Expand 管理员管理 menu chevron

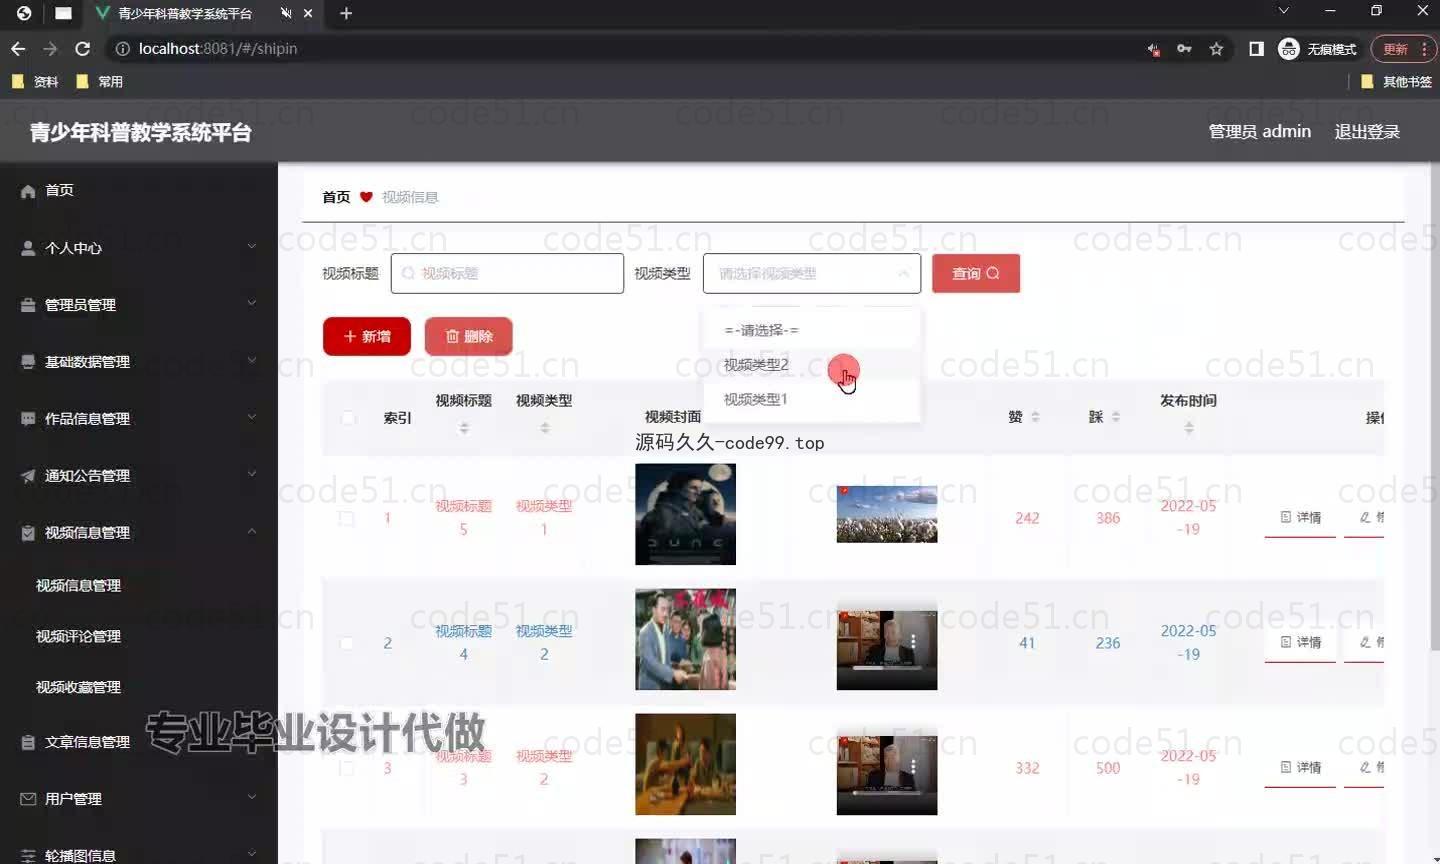coord(252,303)
